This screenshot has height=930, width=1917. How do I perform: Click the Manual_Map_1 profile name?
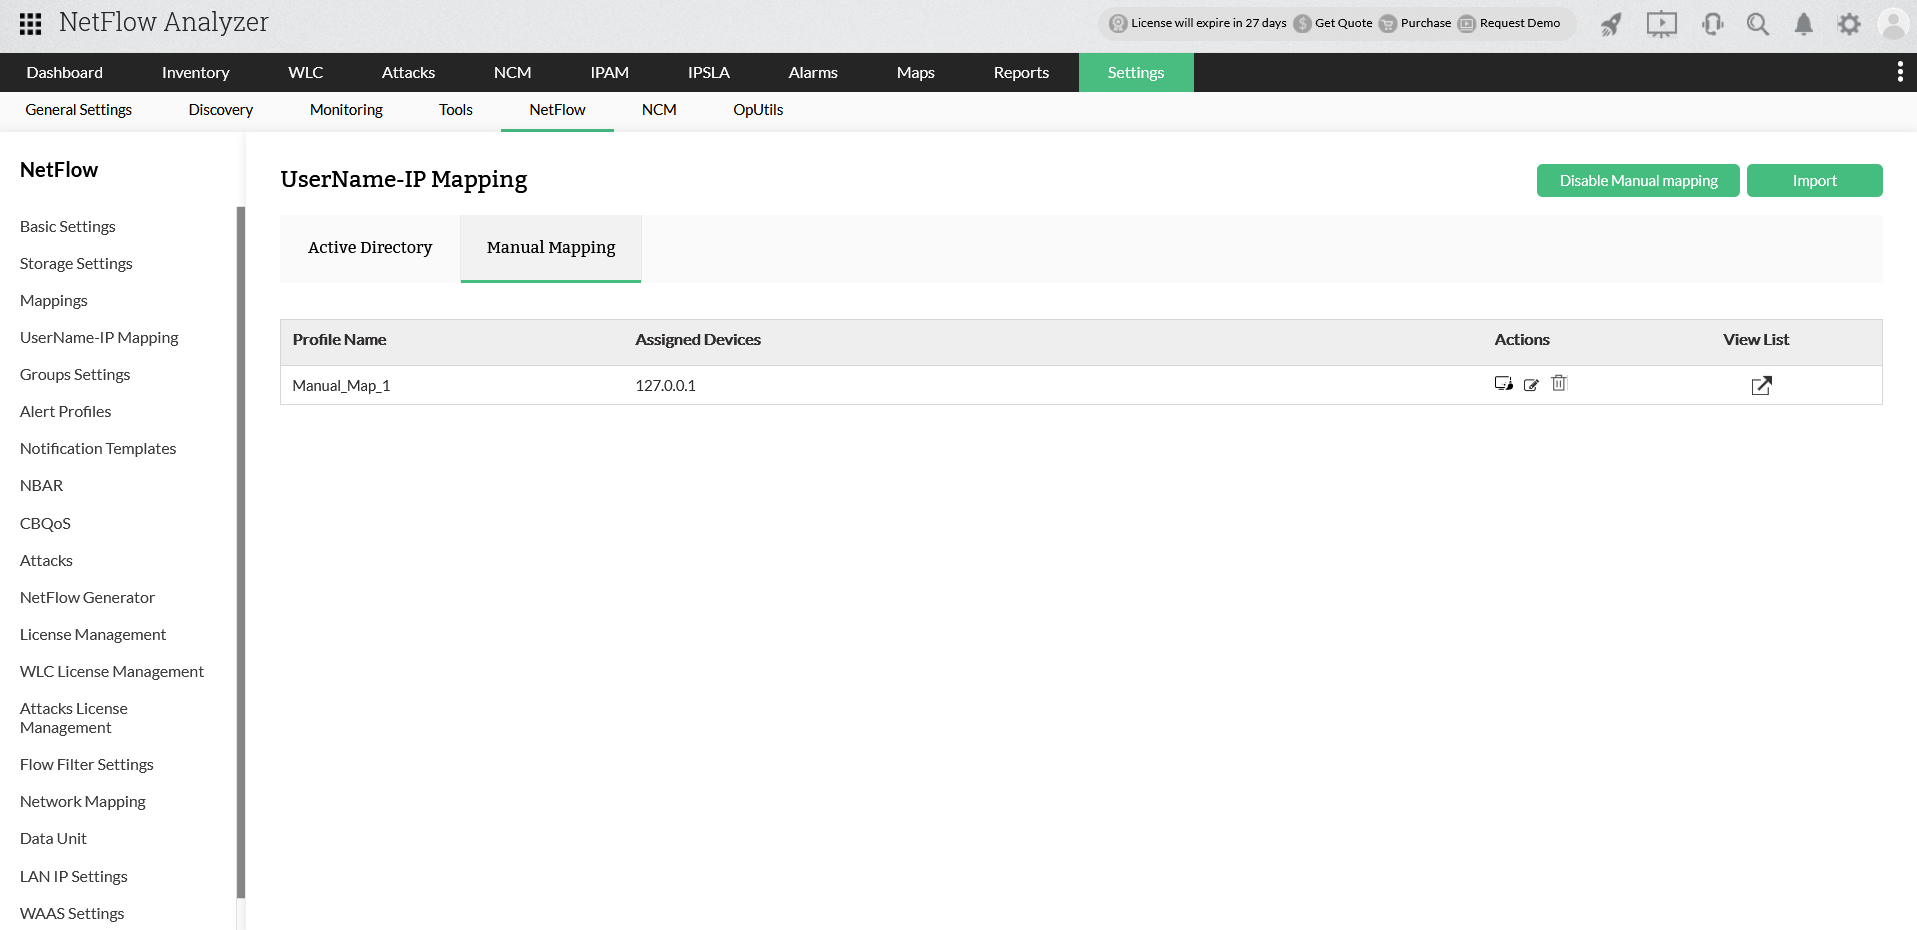pos(341,386)
